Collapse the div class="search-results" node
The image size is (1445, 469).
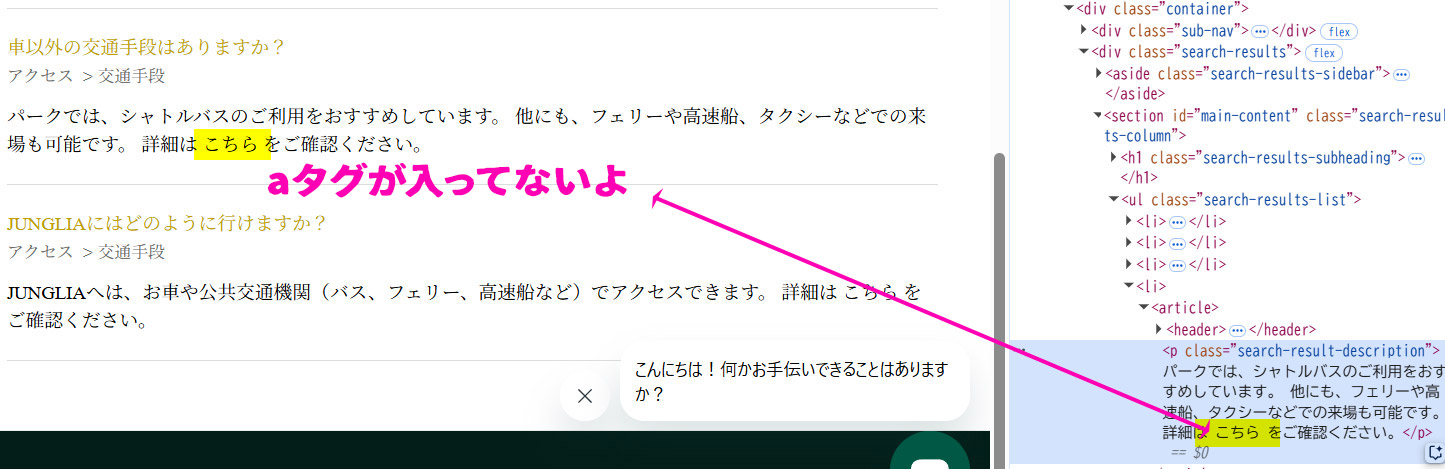click(1085, 52)
